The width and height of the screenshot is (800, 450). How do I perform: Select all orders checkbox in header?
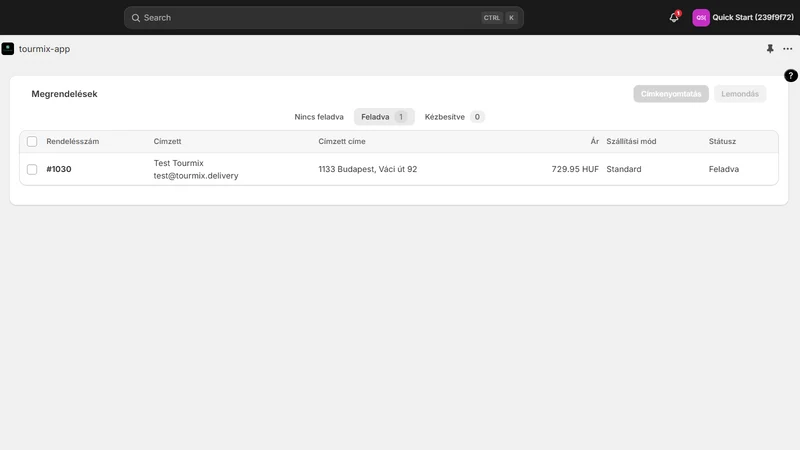click(x=32, y=141)
